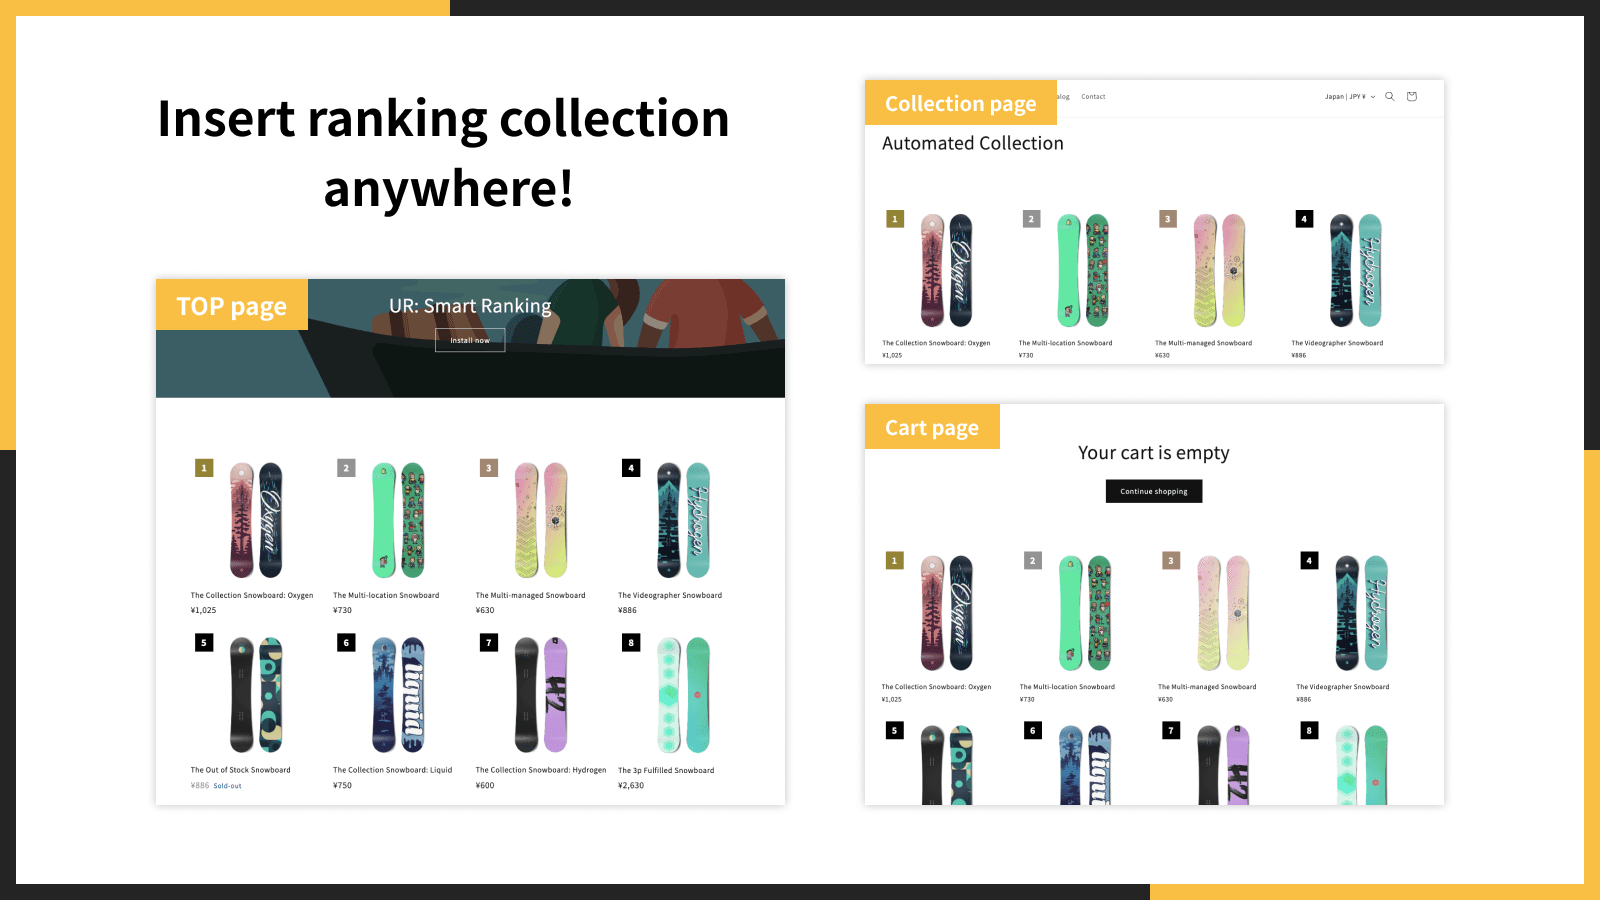Click rank 1 badge in TOP page grid
This screenshot has height=900, width=1600.
coord(204,468)
